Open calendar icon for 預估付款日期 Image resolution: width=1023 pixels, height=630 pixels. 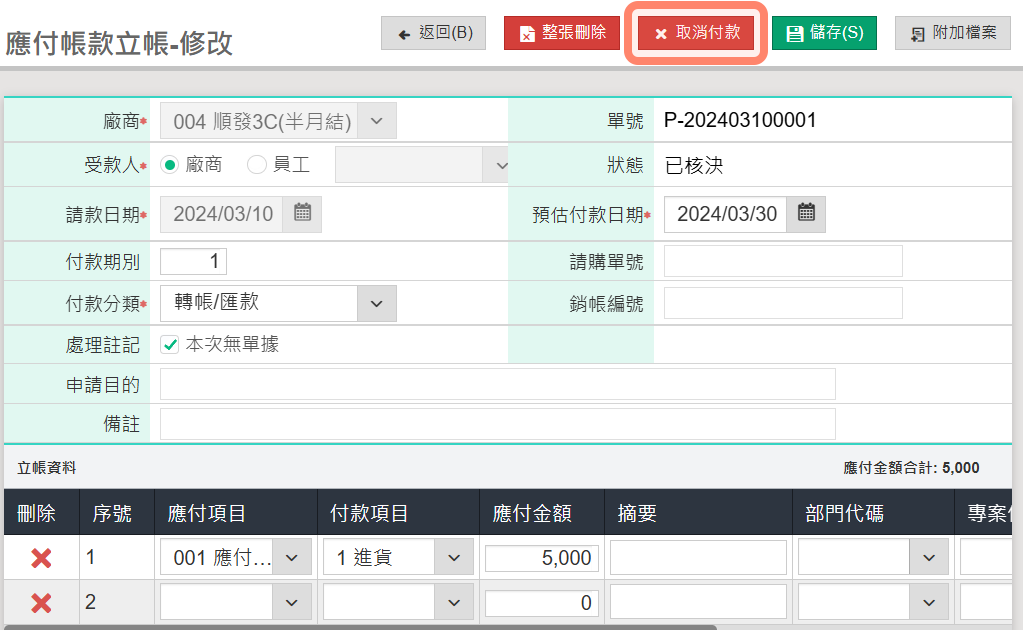point(806,214)
